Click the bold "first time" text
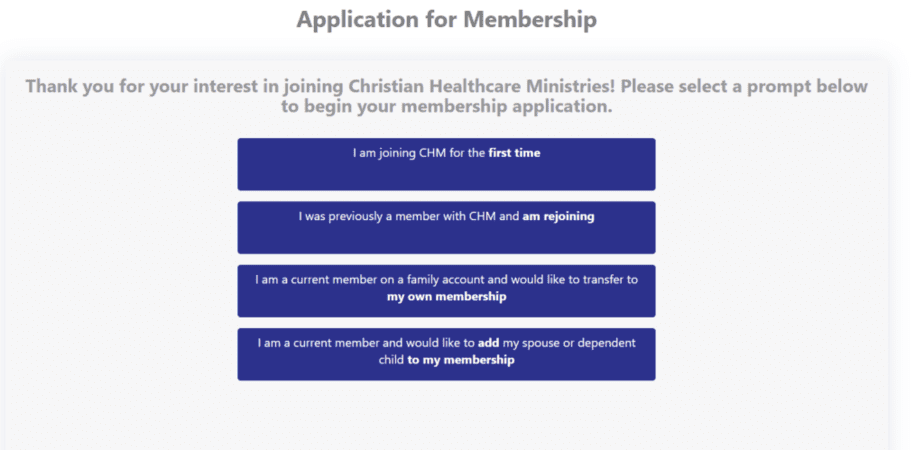The image size is (924, 450). tap(514, 153)
